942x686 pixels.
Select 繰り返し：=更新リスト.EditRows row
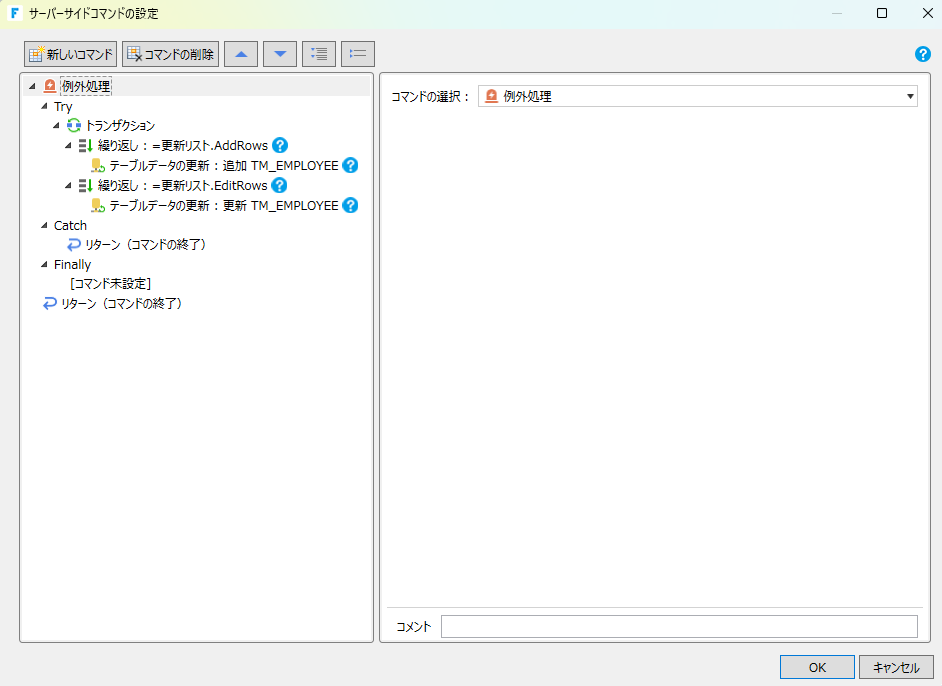click(183, 186)
